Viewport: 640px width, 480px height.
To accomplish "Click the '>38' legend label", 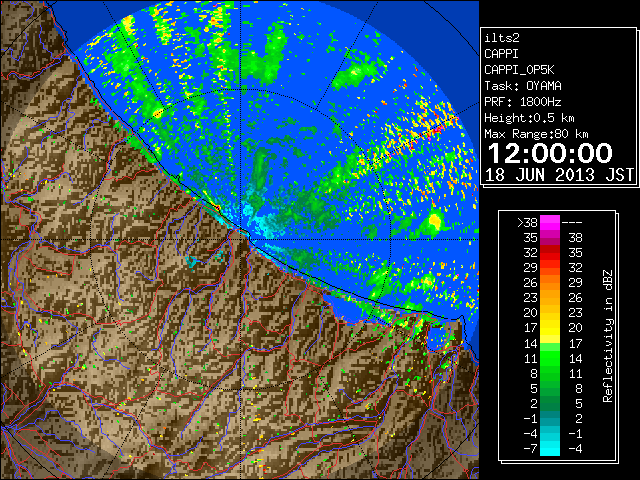I will point(527,222).
